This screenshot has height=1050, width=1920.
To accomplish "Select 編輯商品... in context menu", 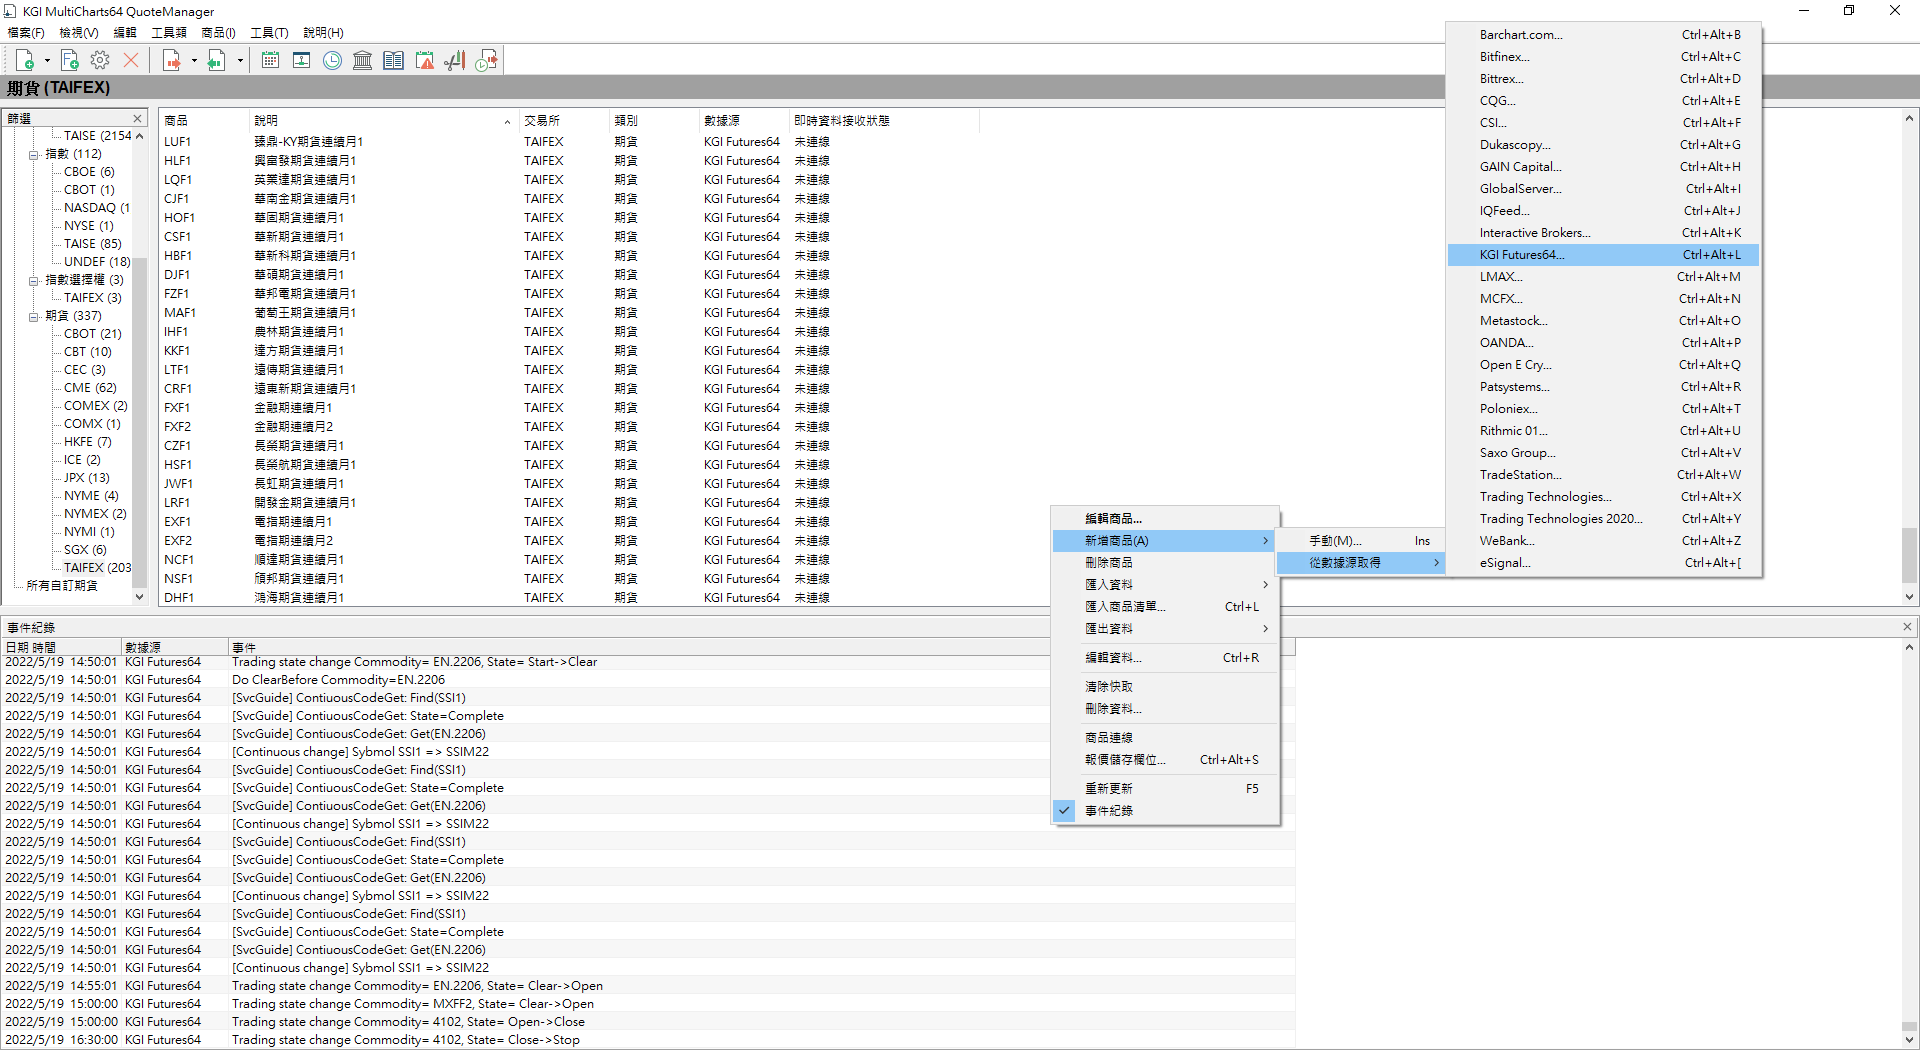I will pyautogui.click(x=1165, y=518).
